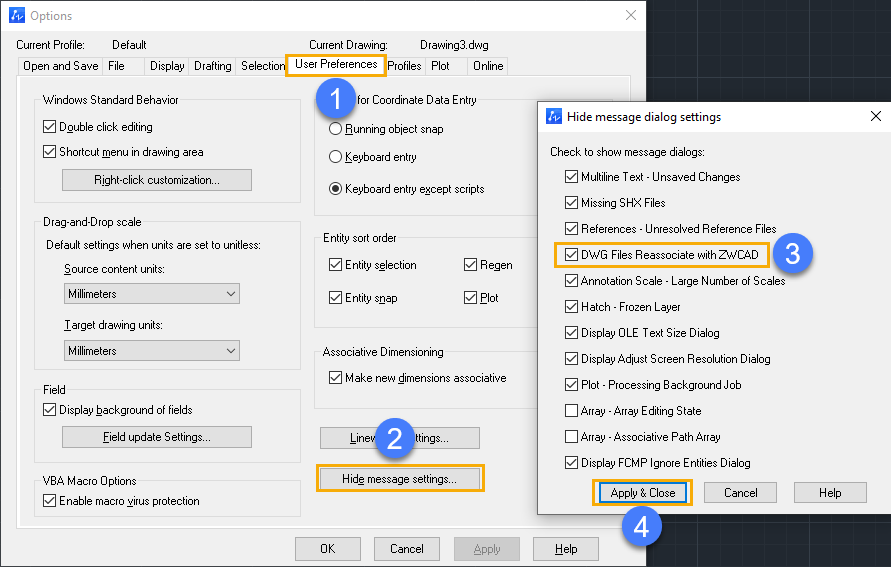Close the Hide message dialog settings window
Viewport: 891px width, 567px height.
click(x=876, y=116)
